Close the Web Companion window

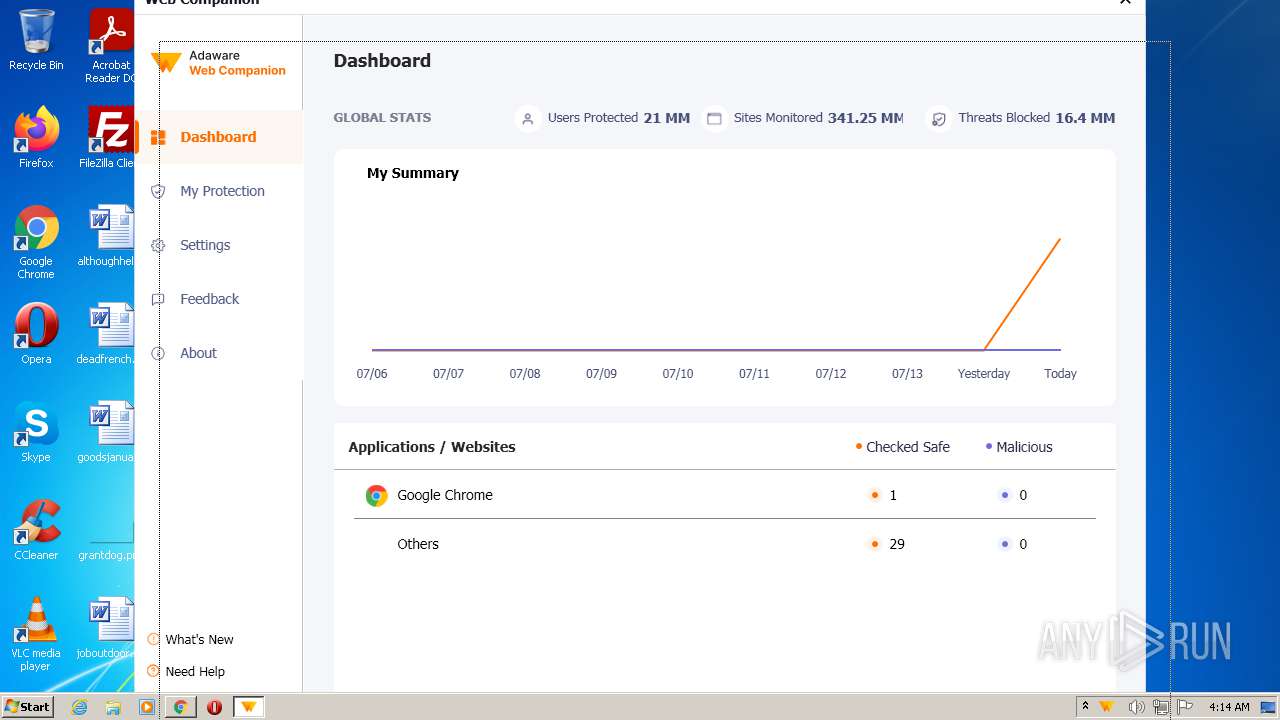(1125, 3)
